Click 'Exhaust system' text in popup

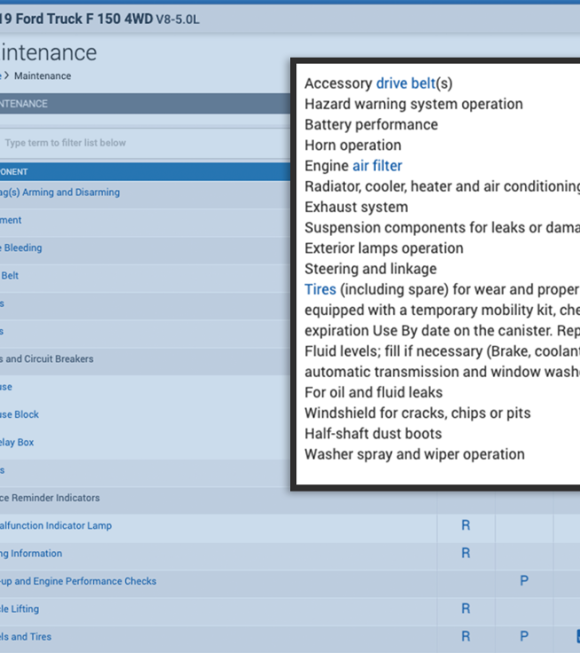coord(356,207)
